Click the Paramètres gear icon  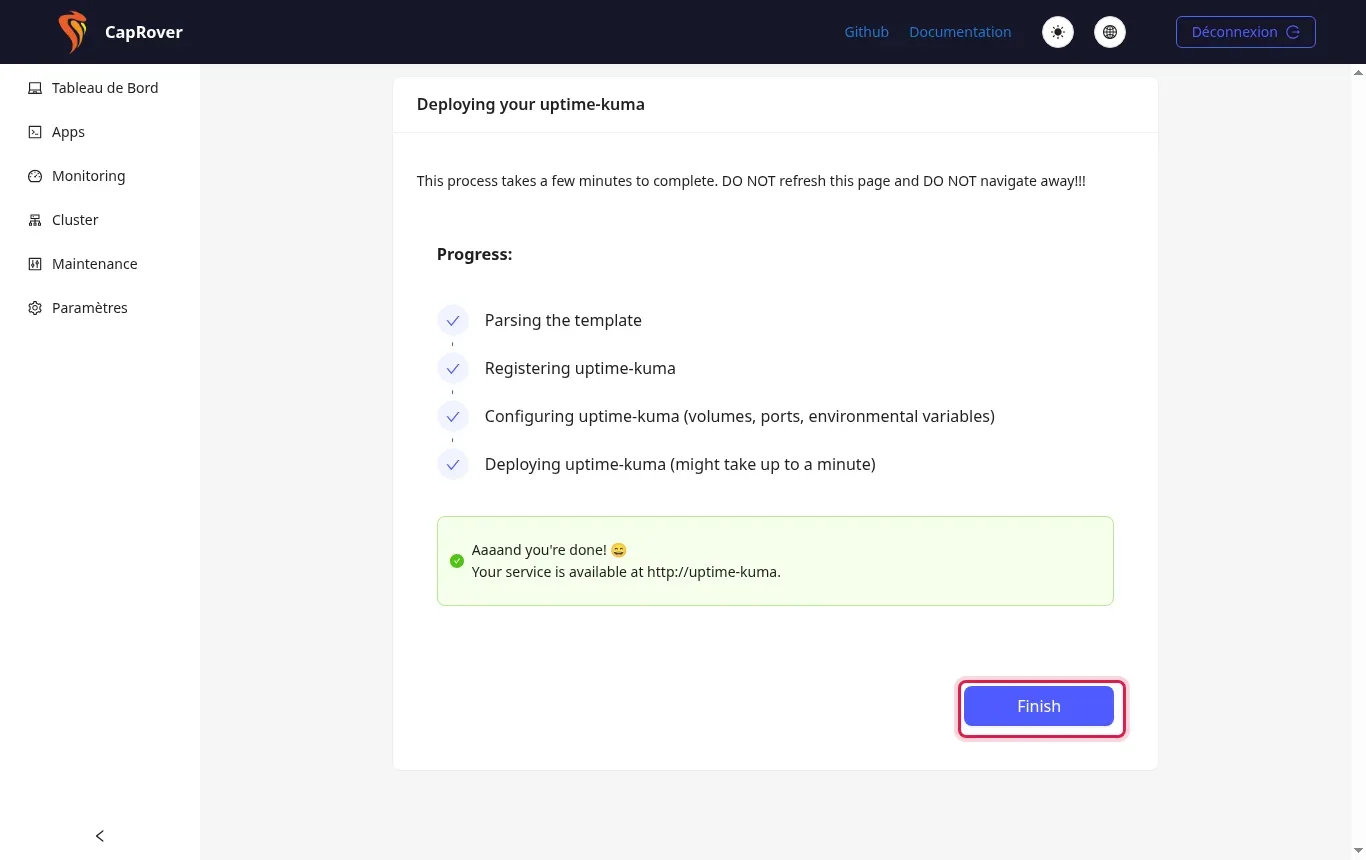tap(35, 308)
